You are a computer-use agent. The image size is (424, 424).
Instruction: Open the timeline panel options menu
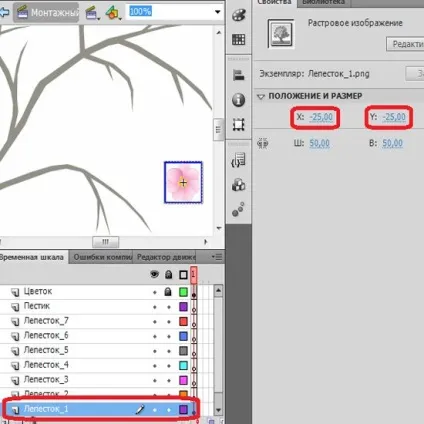point(217,257)
